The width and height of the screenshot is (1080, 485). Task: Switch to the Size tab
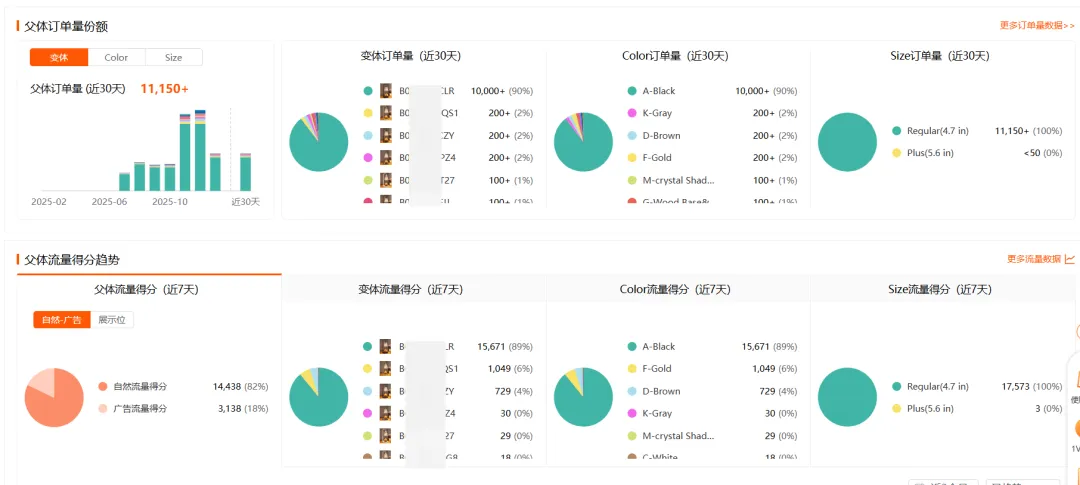(174, 57)
